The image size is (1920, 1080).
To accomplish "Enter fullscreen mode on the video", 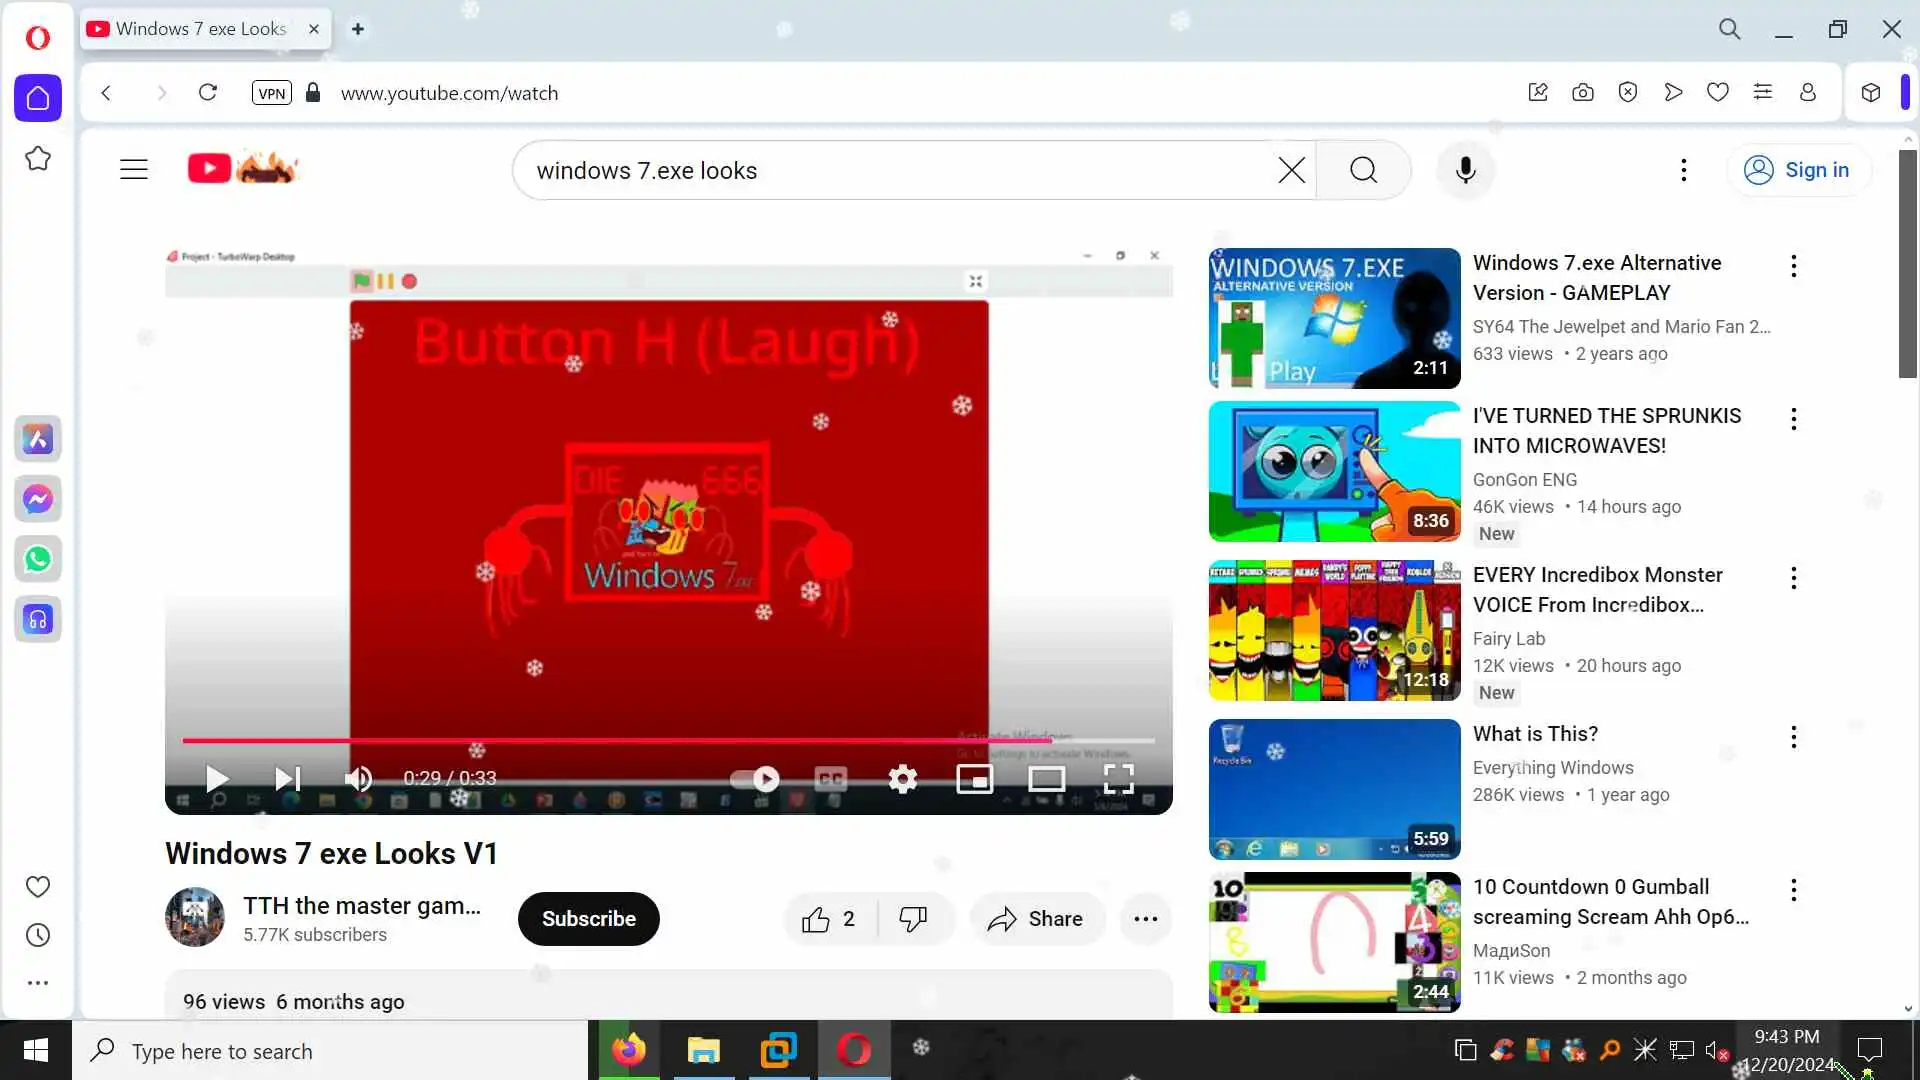I will [x=1118, y=778].
